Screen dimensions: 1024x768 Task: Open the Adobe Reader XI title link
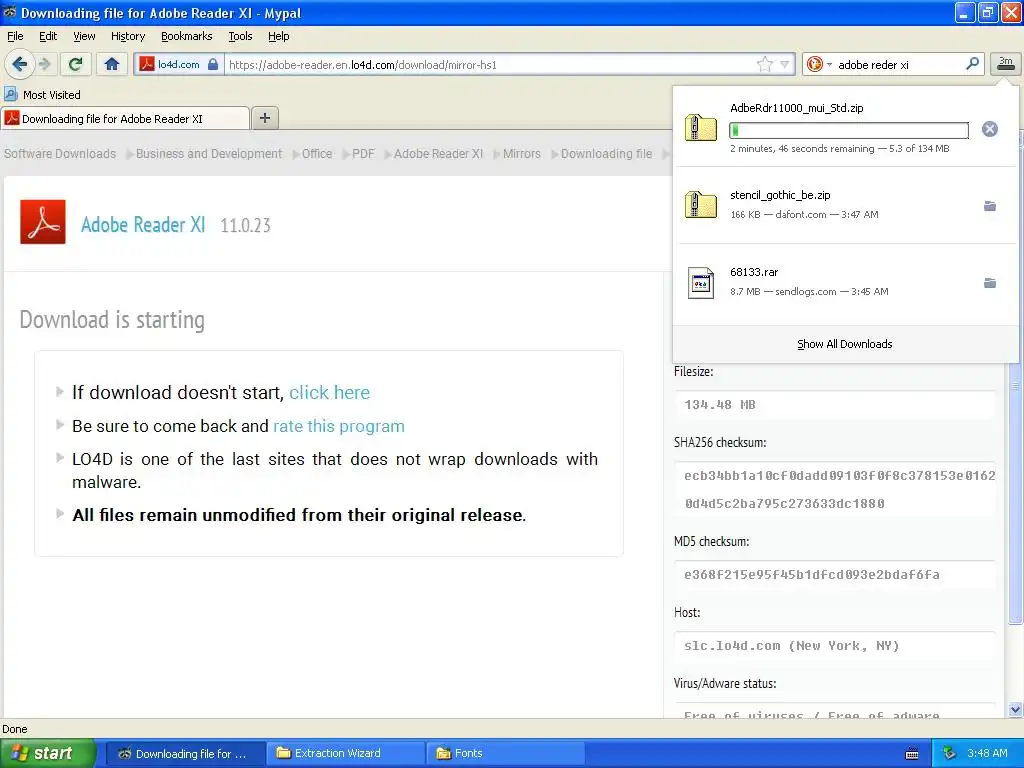pyautogui.click(x=143, y=225)
